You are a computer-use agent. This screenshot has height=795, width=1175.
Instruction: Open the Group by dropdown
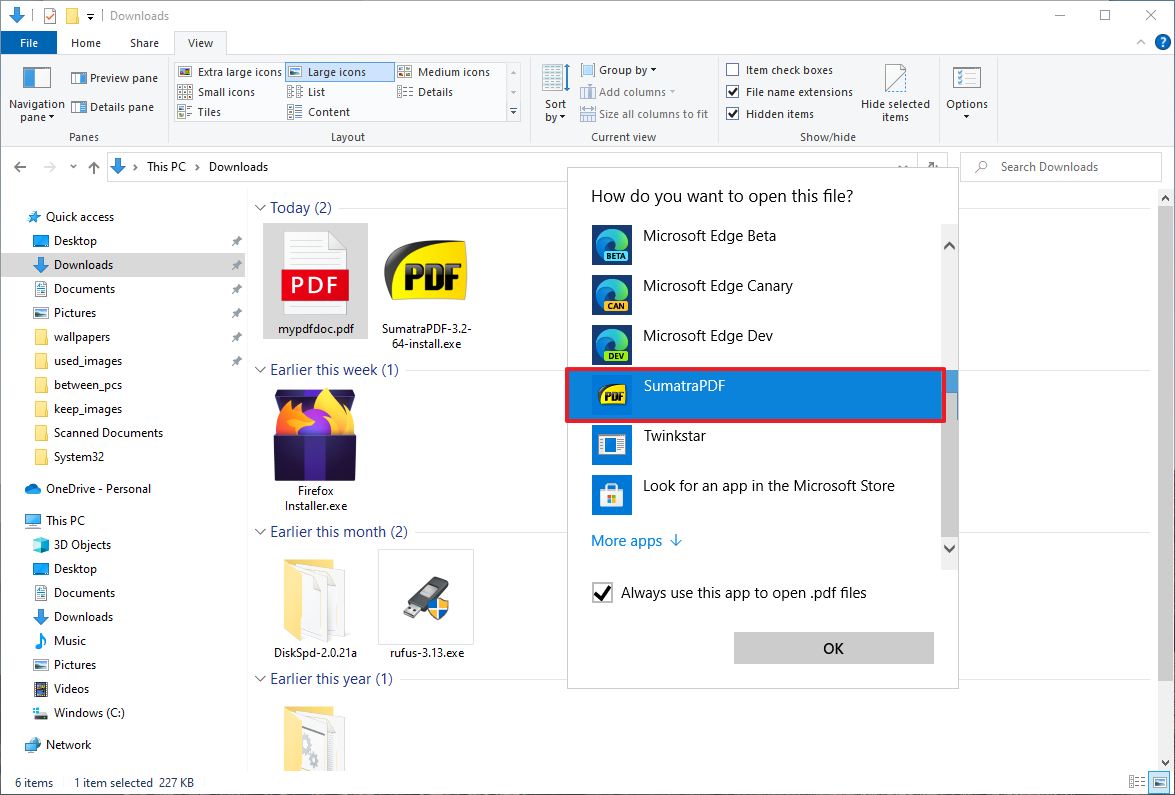coord(618,70)
